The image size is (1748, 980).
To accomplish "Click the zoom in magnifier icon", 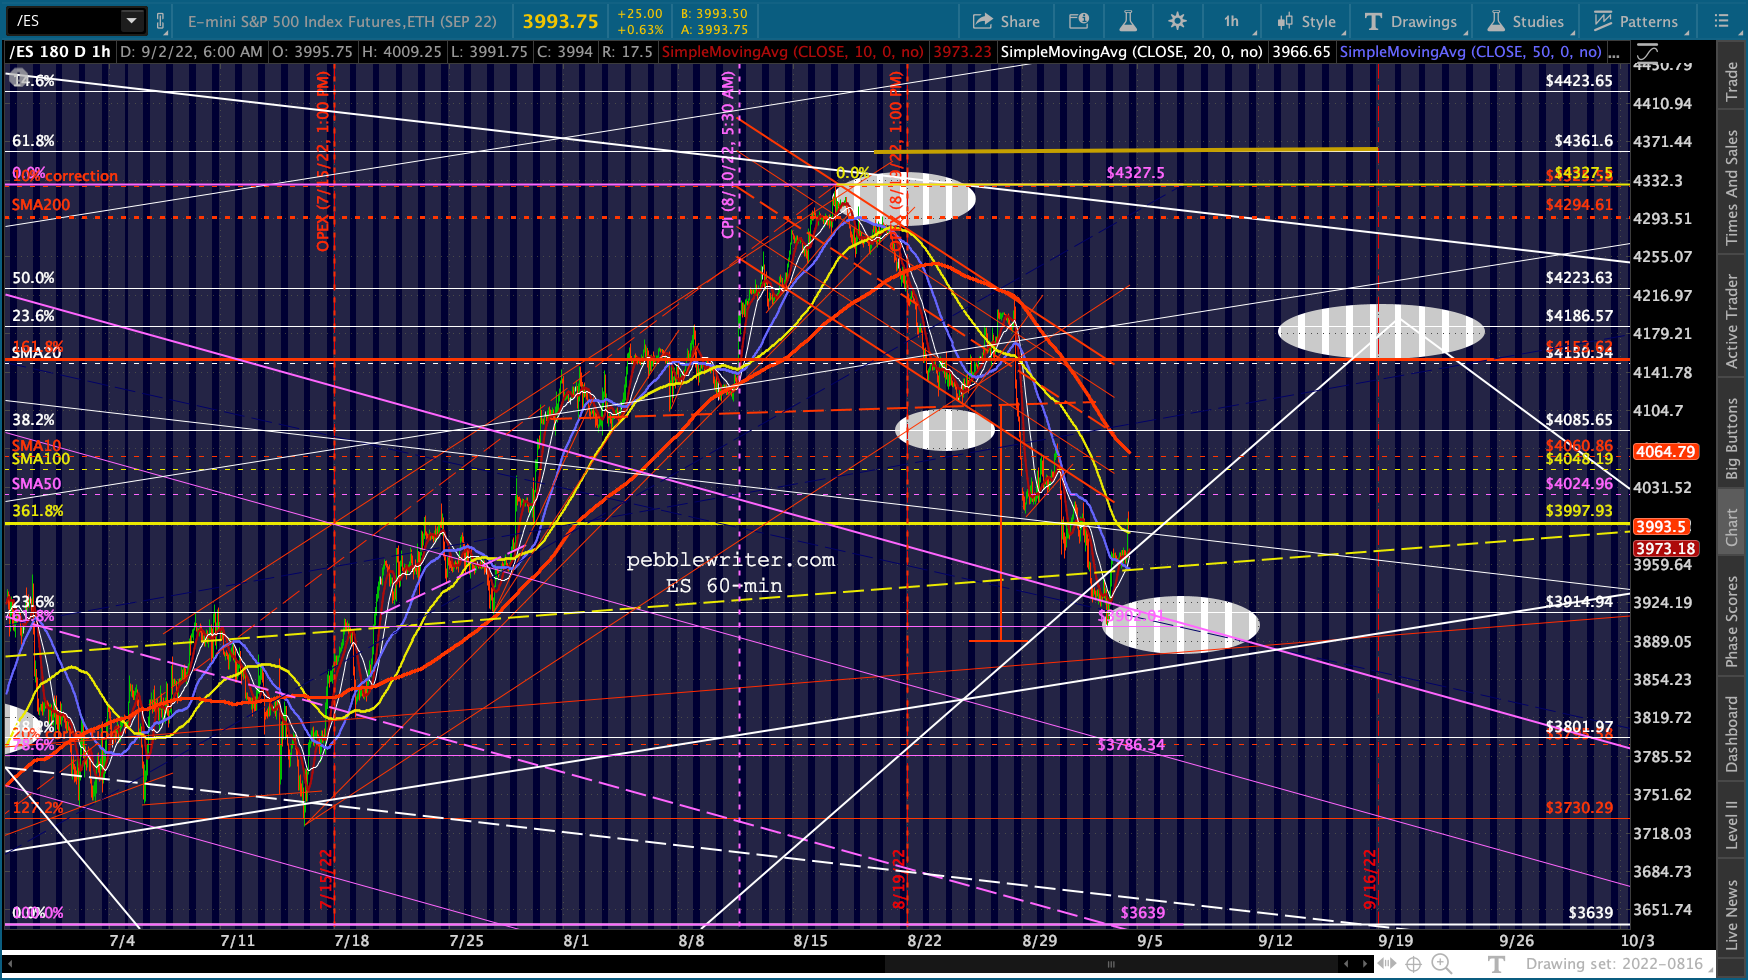I will tap(1442, 964).
